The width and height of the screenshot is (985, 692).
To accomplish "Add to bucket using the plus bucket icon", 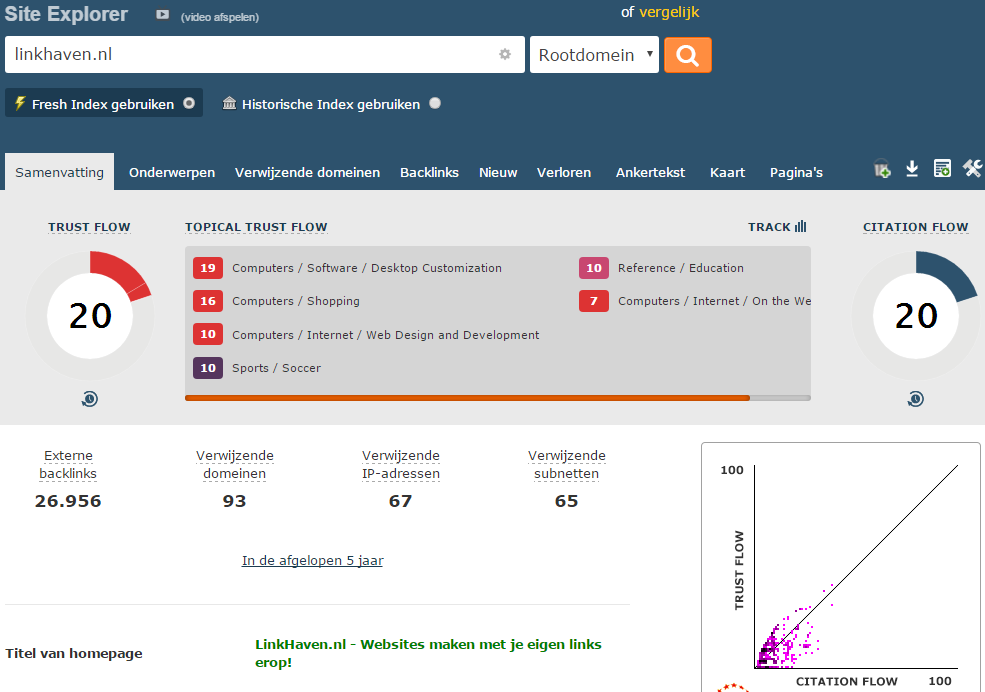I will coord(883,168).
